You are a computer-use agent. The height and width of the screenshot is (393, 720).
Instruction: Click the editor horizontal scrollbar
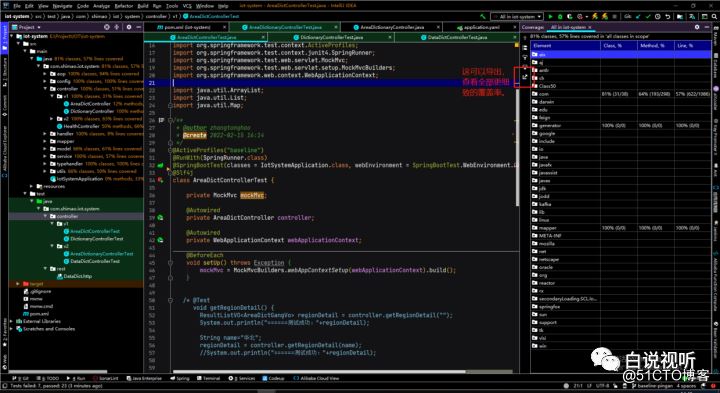[x=319, y=371]
